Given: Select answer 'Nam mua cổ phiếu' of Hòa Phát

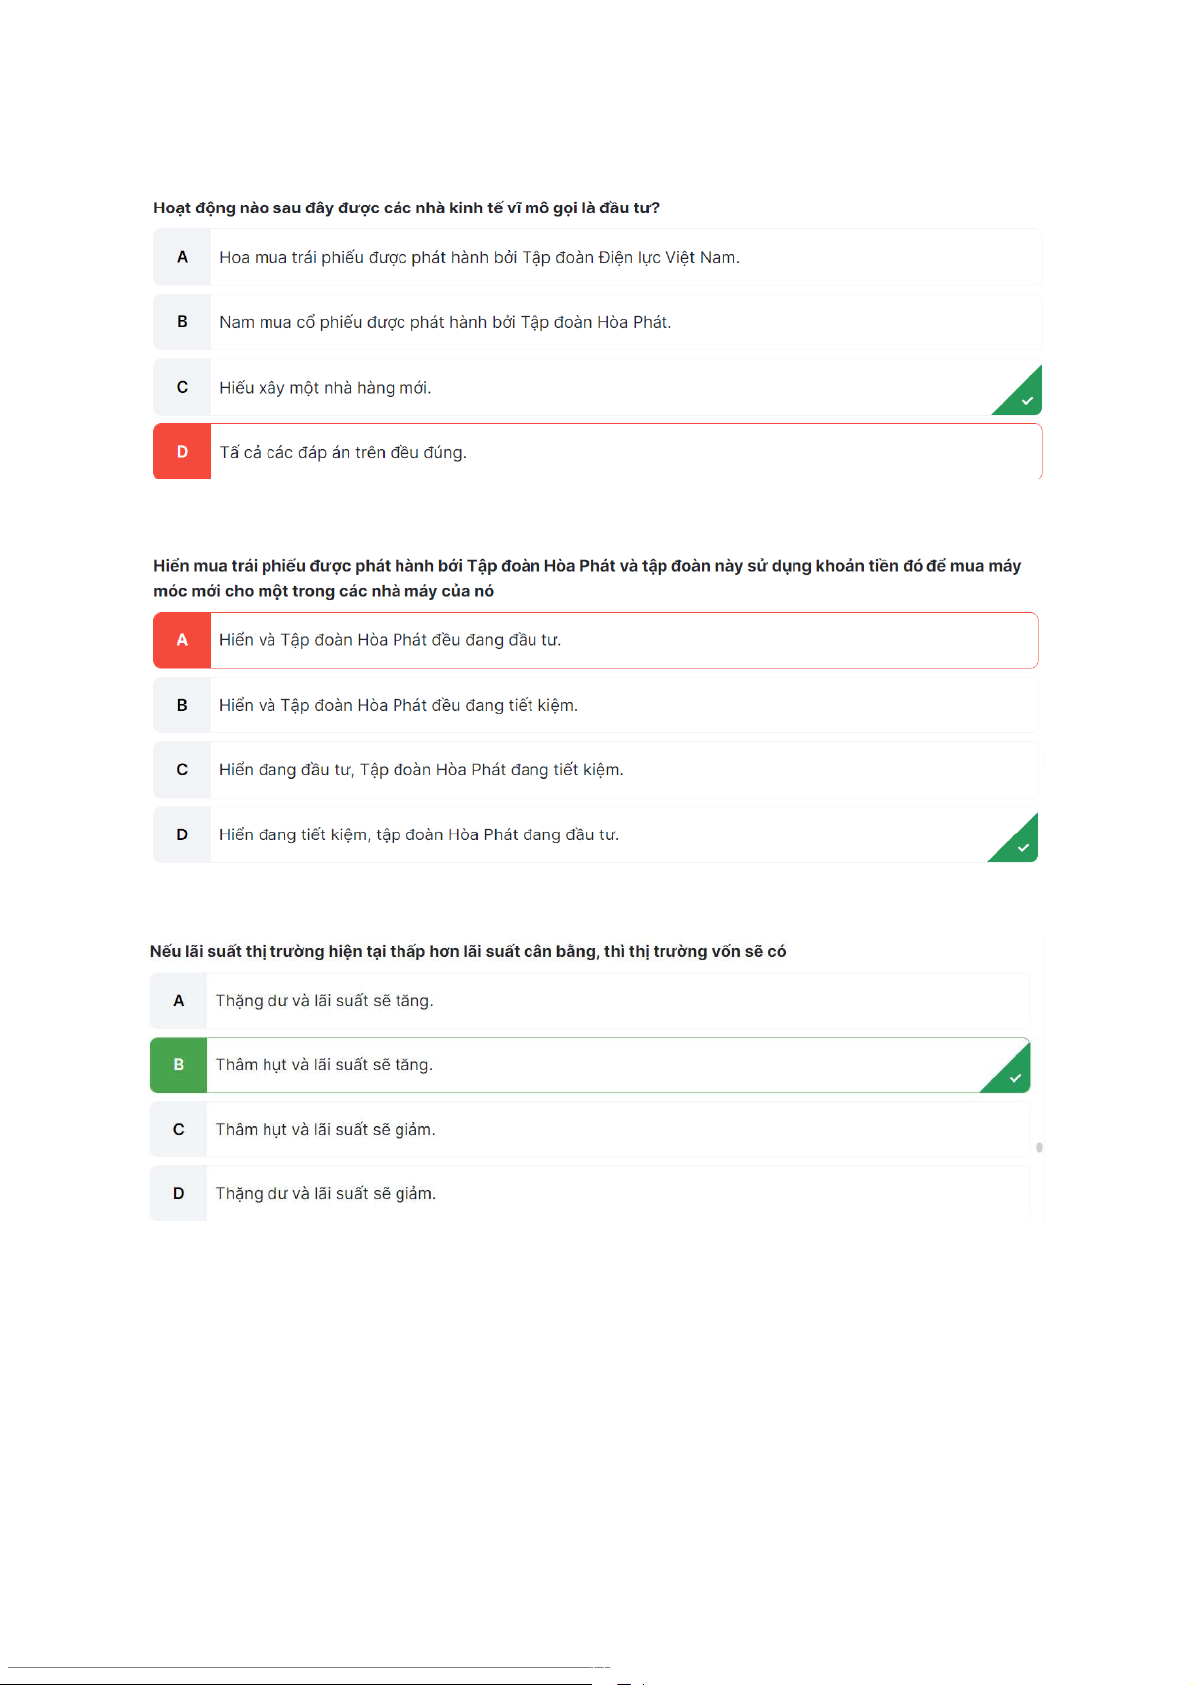Looking at the screenshot, I should [x=445, y=322].
